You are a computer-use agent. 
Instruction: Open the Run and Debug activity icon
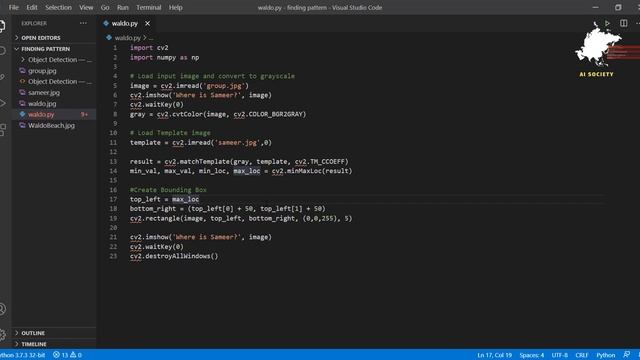(2, 103)
